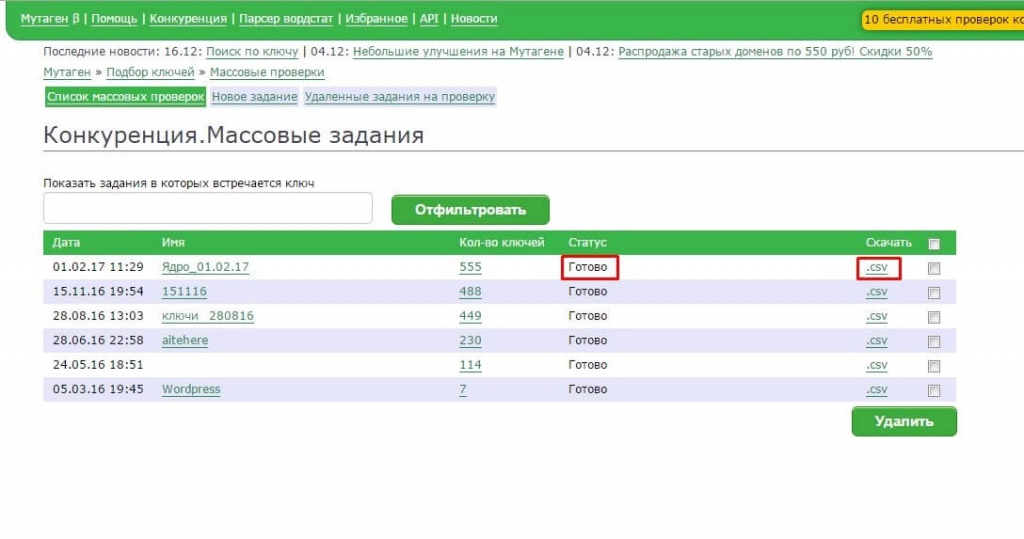The width and height of the screenshot is (1024, 539).
Task: View the 555 keys count link
Action: point(470,268)
